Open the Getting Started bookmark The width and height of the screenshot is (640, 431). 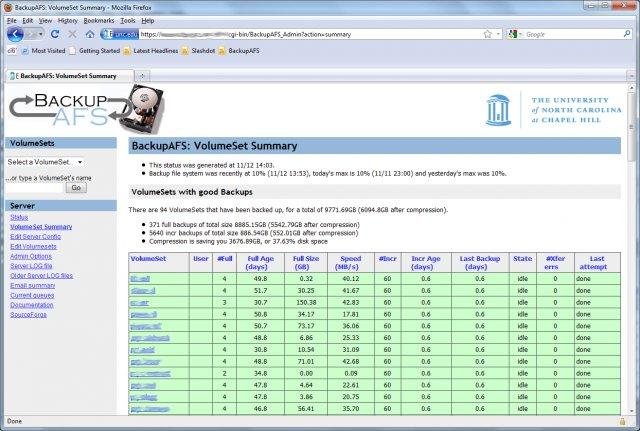94,51
